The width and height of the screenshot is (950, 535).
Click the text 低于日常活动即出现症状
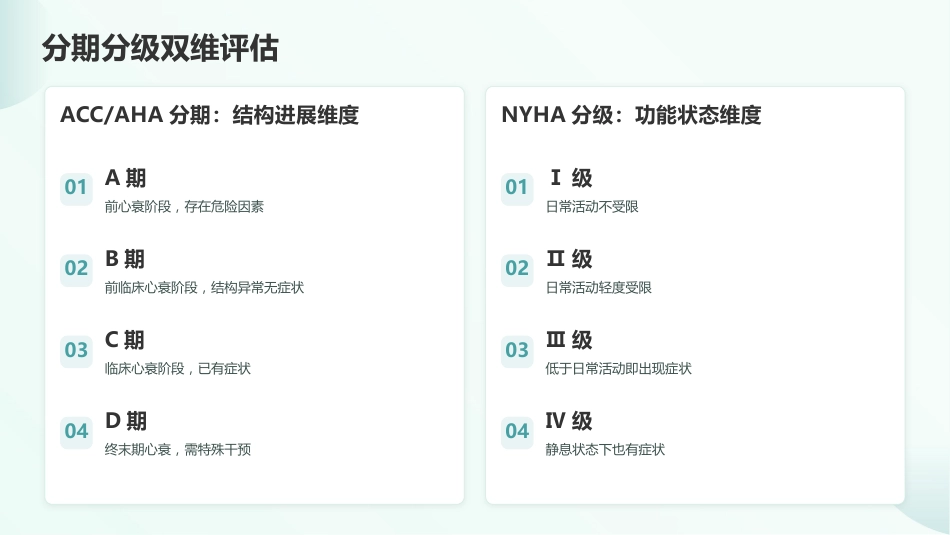[619, 368]
